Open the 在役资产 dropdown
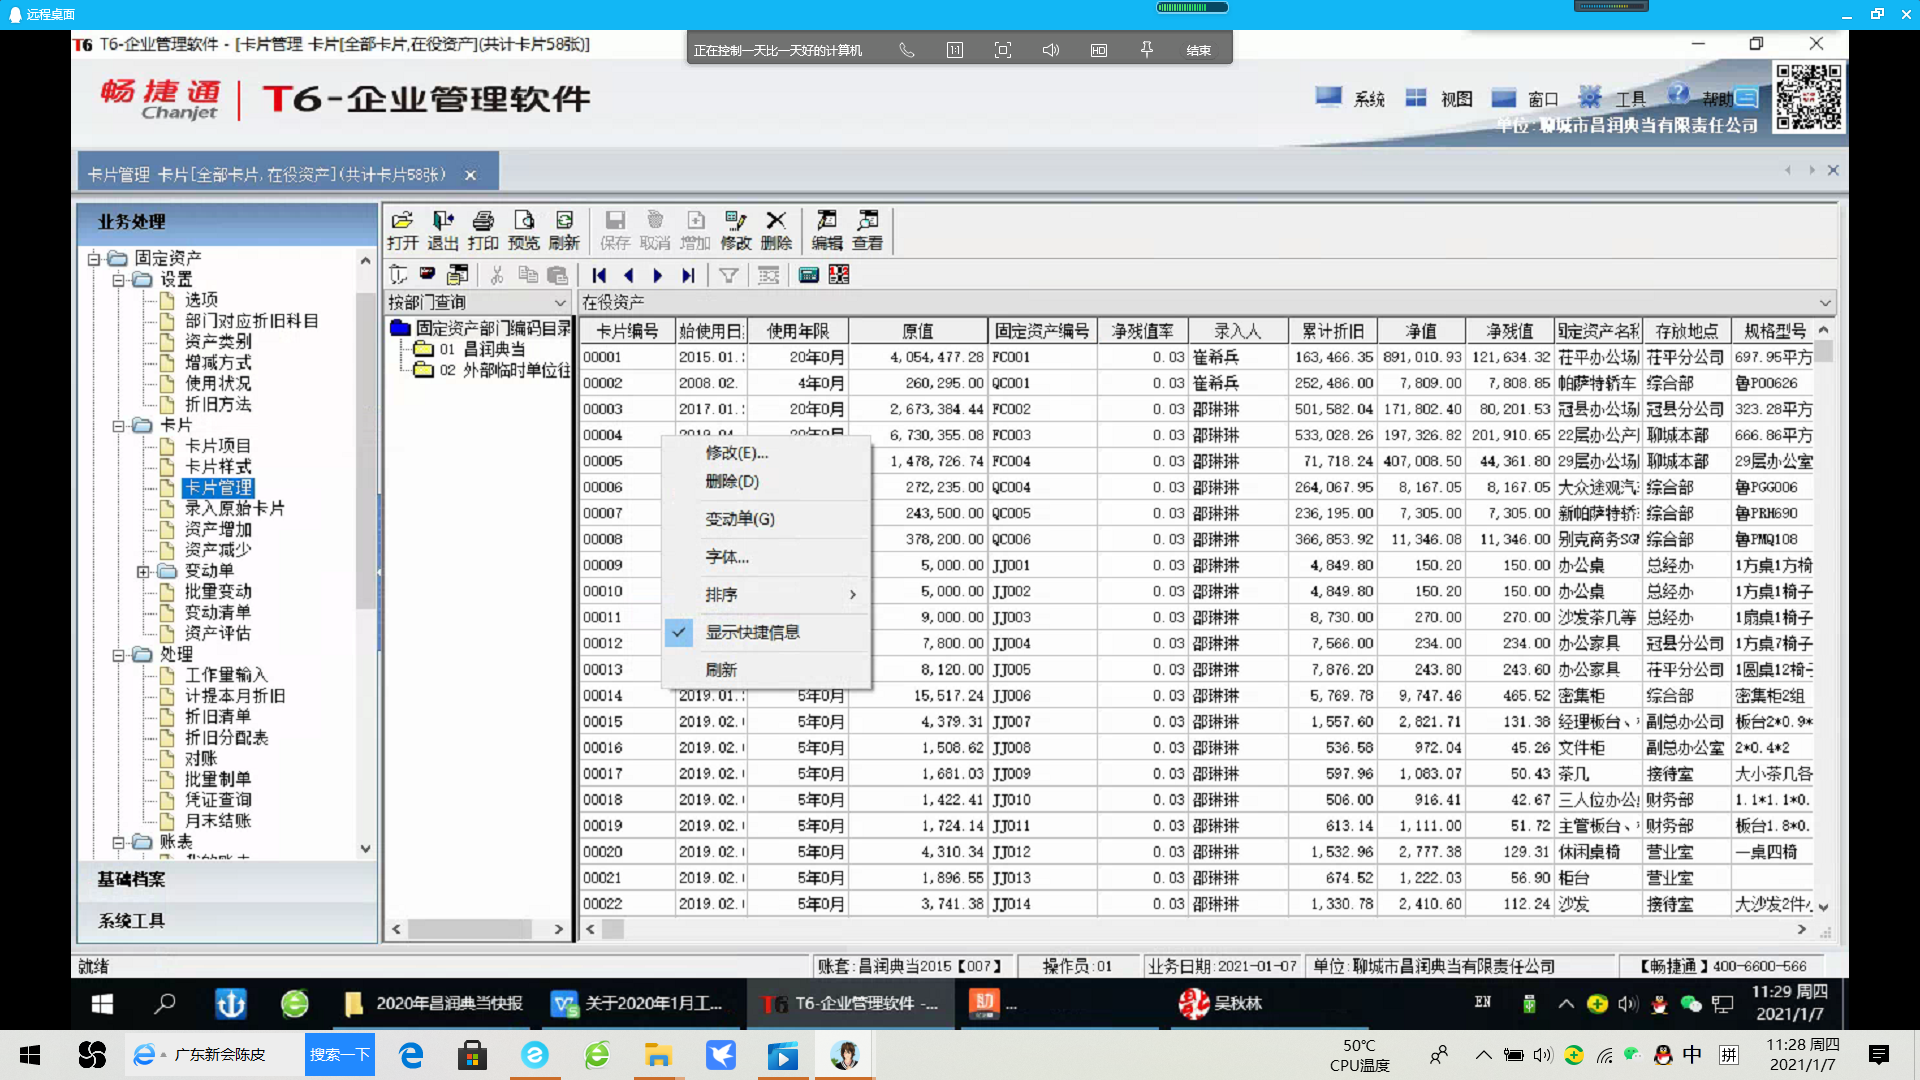This screenshot has height=1080, width=1920. (1825, 302)
